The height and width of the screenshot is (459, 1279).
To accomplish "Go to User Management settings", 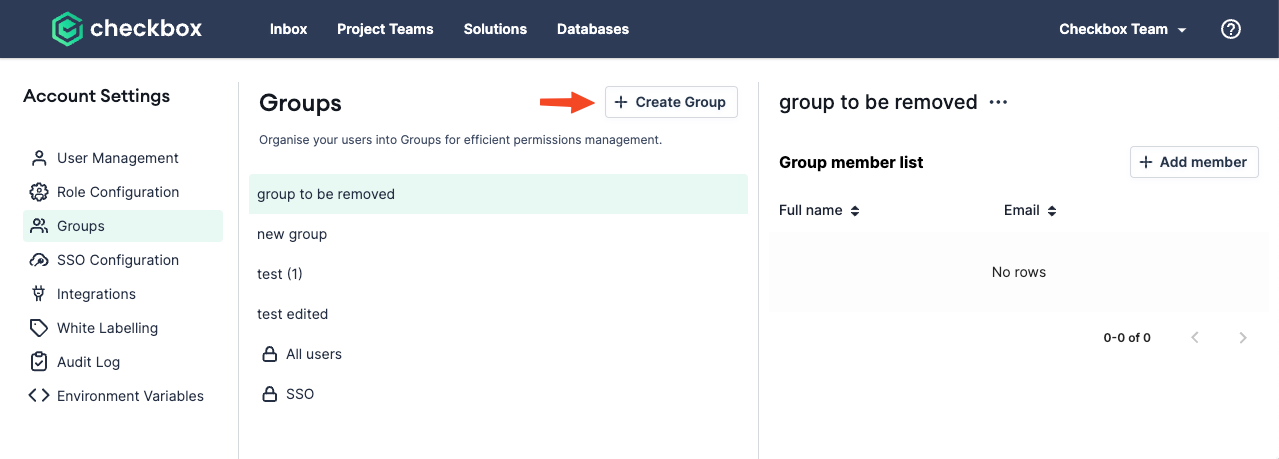I will [123, 158].
